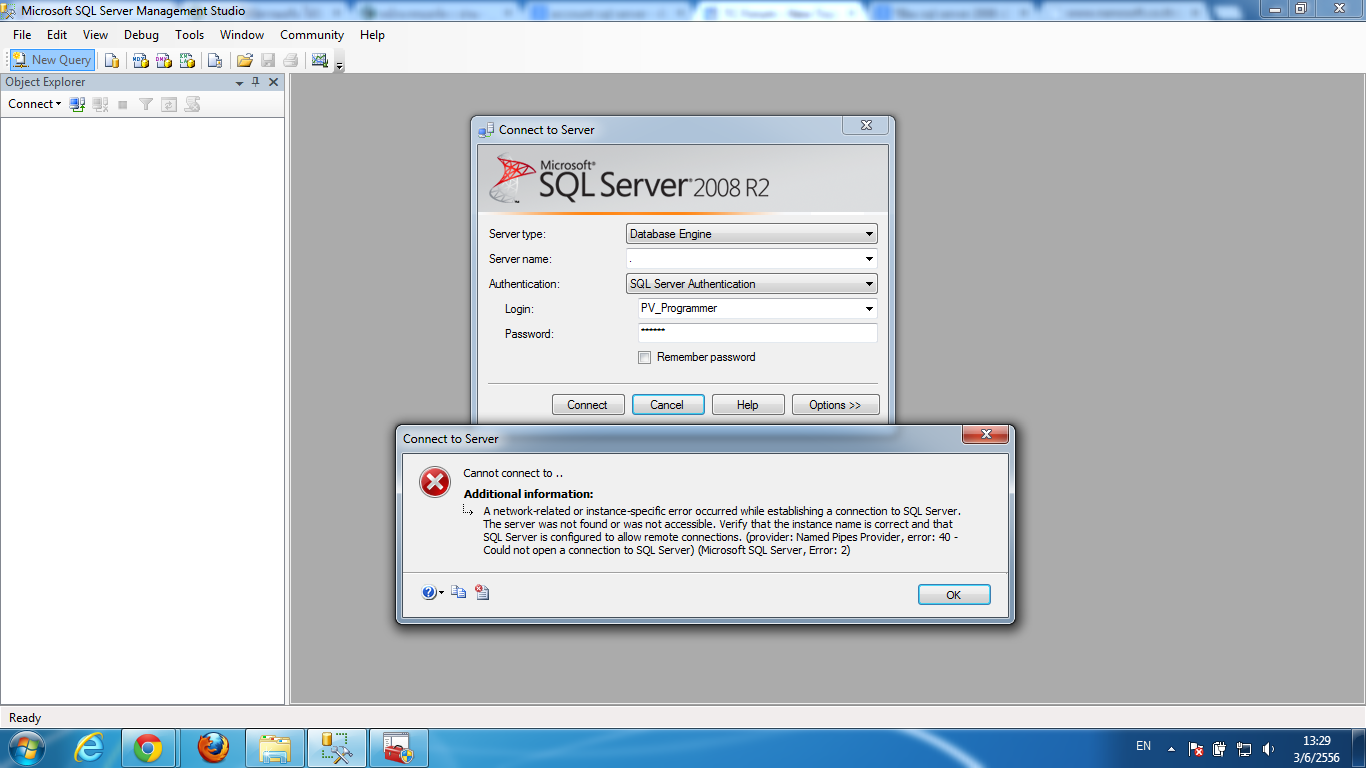Click the Open File folder icon
Image resolution: width=1366 pixels, height=768 pixels.
click(244, 60)
